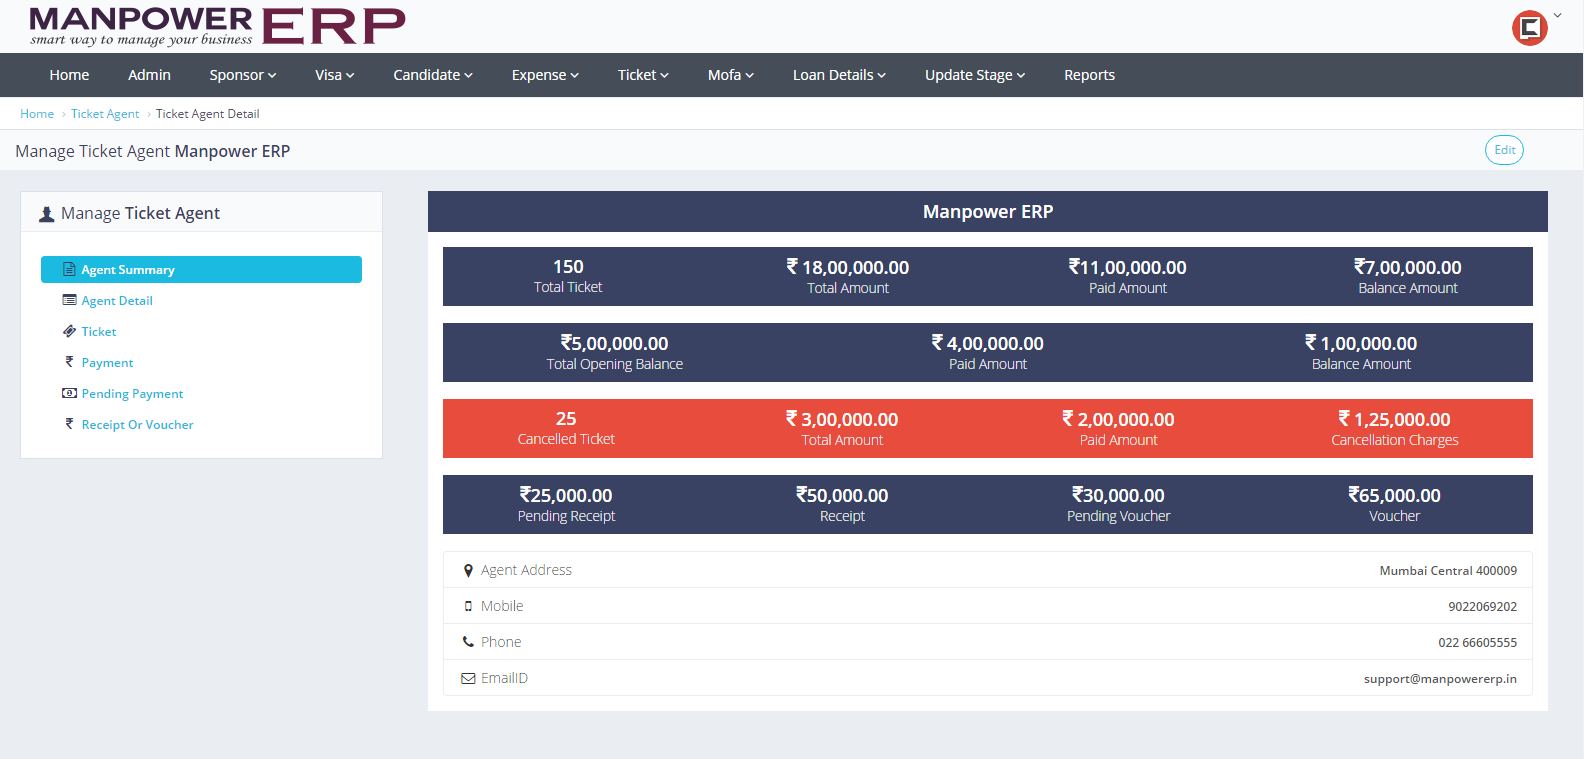Click the person icon in Manage Ticket Agent
The height and width of the screenshot is (759, 1584).
coord(46,214)
